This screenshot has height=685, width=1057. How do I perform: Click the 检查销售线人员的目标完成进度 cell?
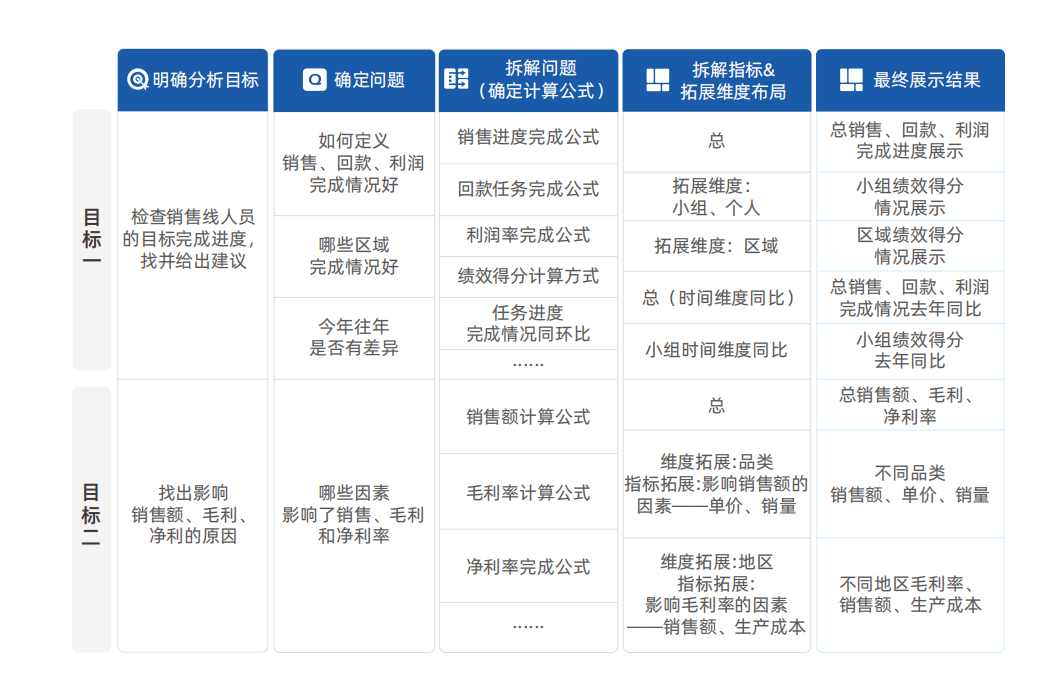pos(193,239)
